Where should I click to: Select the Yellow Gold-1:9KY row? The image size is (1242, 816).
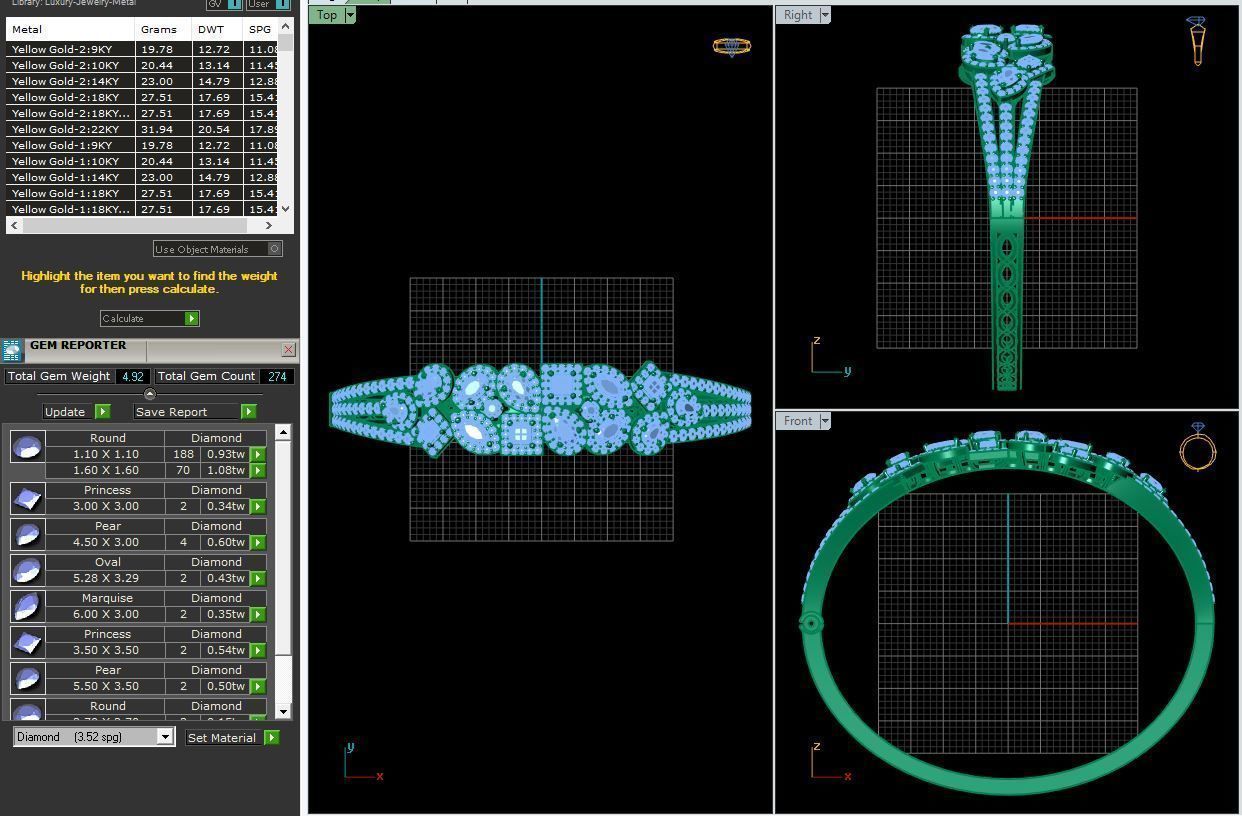pyautogui.click(x=143, y=145)
